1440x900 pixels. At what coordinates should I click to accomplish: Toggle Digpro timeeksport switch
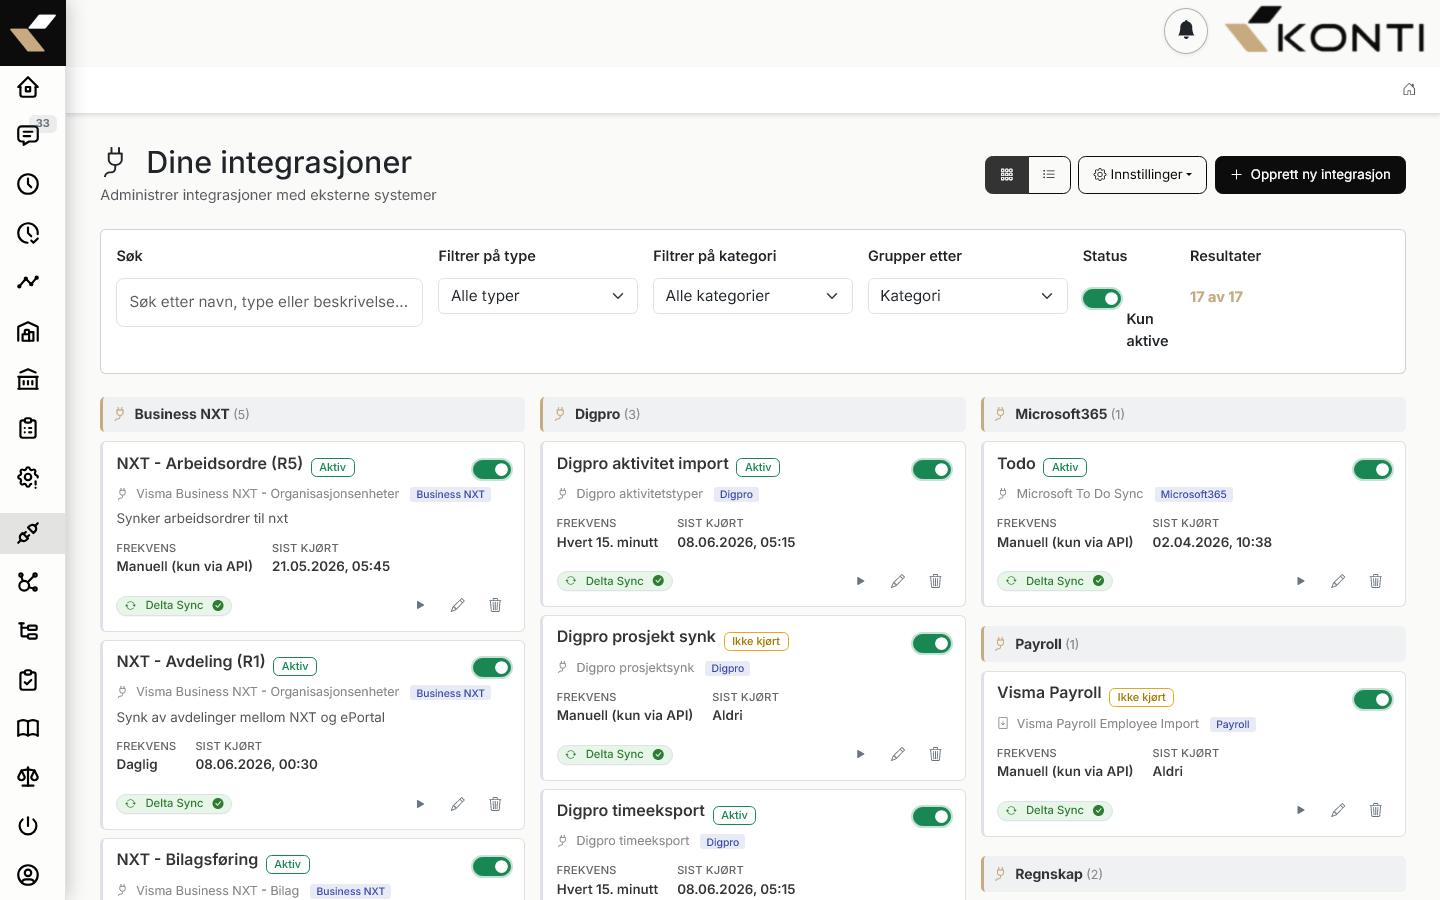click(x=932, y=816)
